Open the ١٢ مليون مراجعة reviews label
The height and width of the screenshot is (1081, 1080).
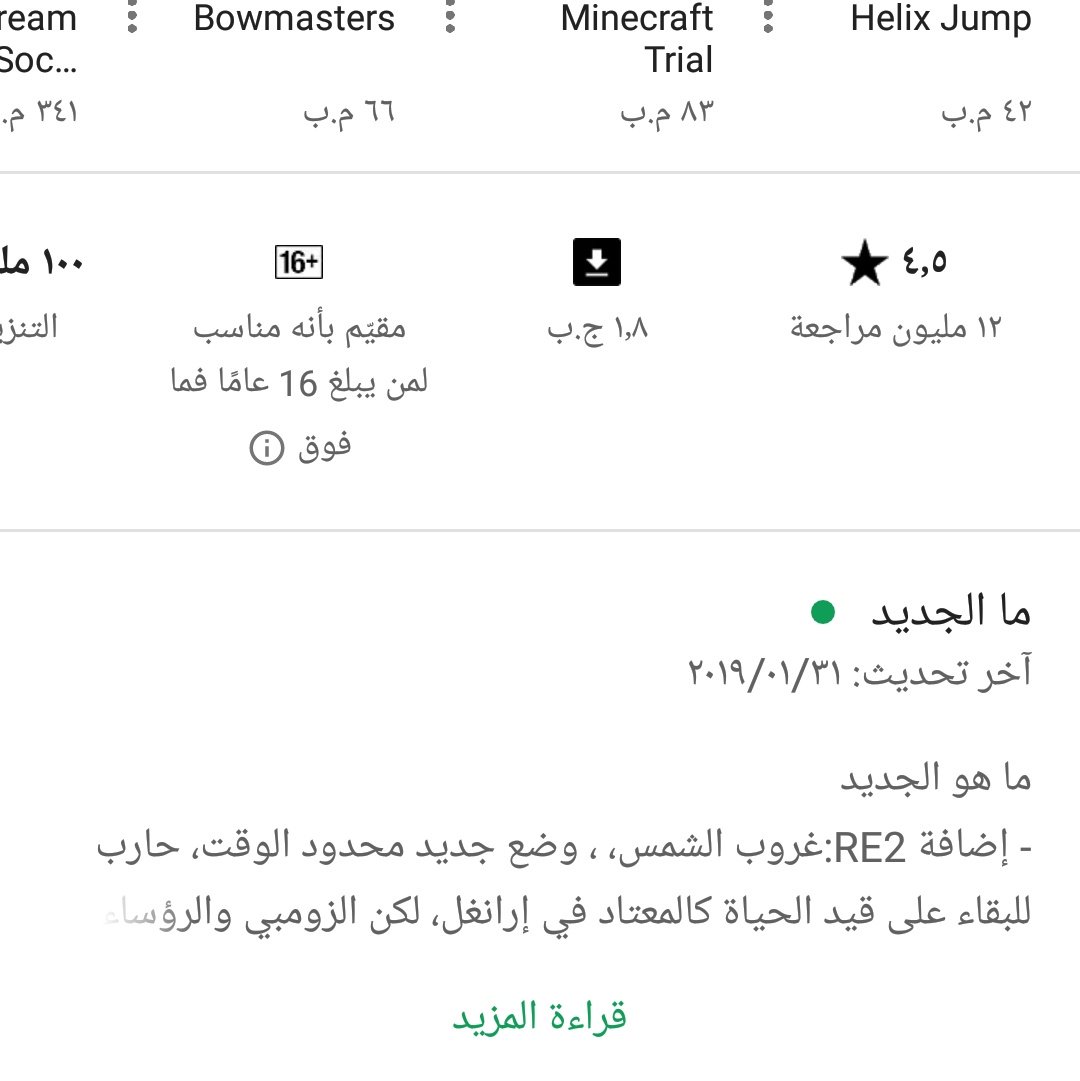(895, 328)
